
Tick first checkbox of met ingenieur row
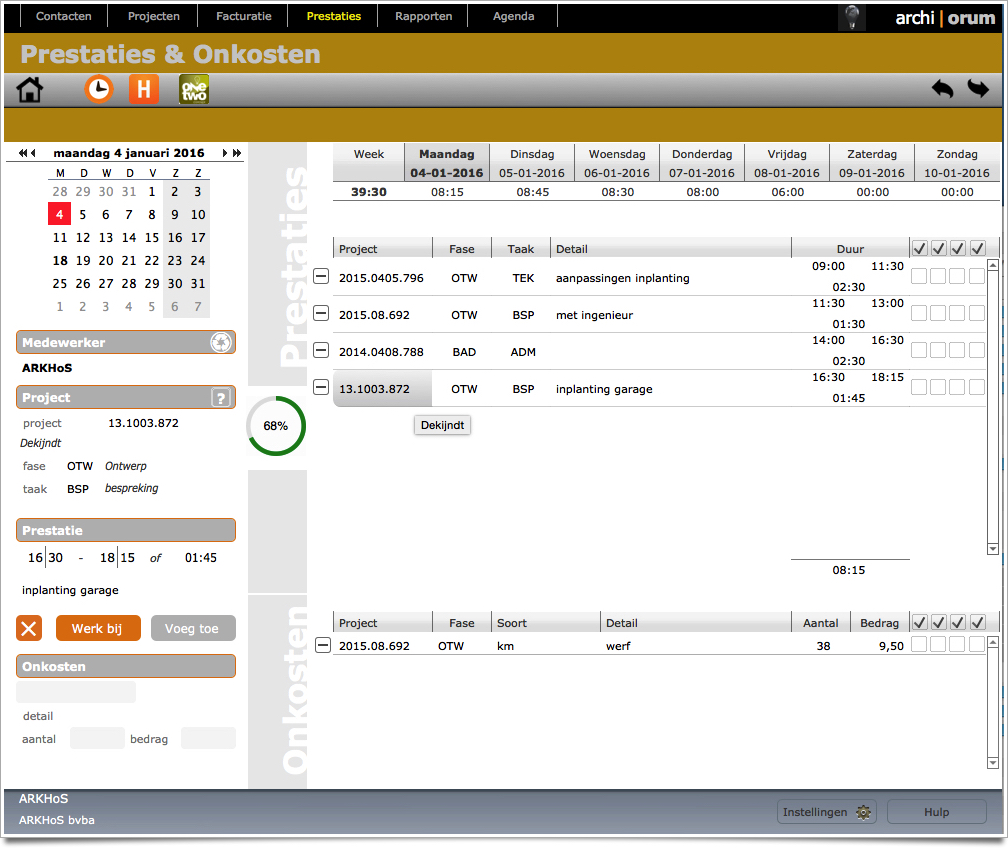coord(919,313)
